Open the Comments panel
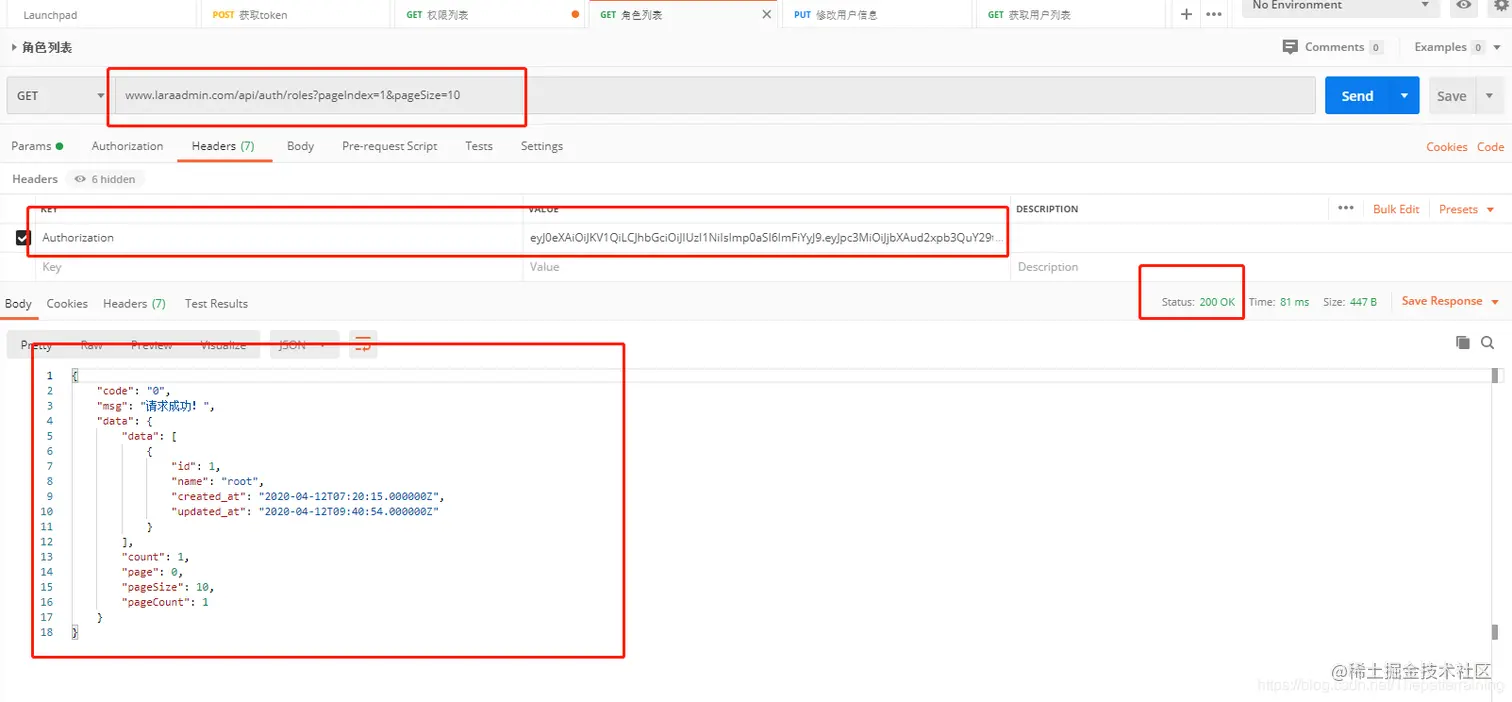This screenshot has width=1512, height=702. point(1333,47)
